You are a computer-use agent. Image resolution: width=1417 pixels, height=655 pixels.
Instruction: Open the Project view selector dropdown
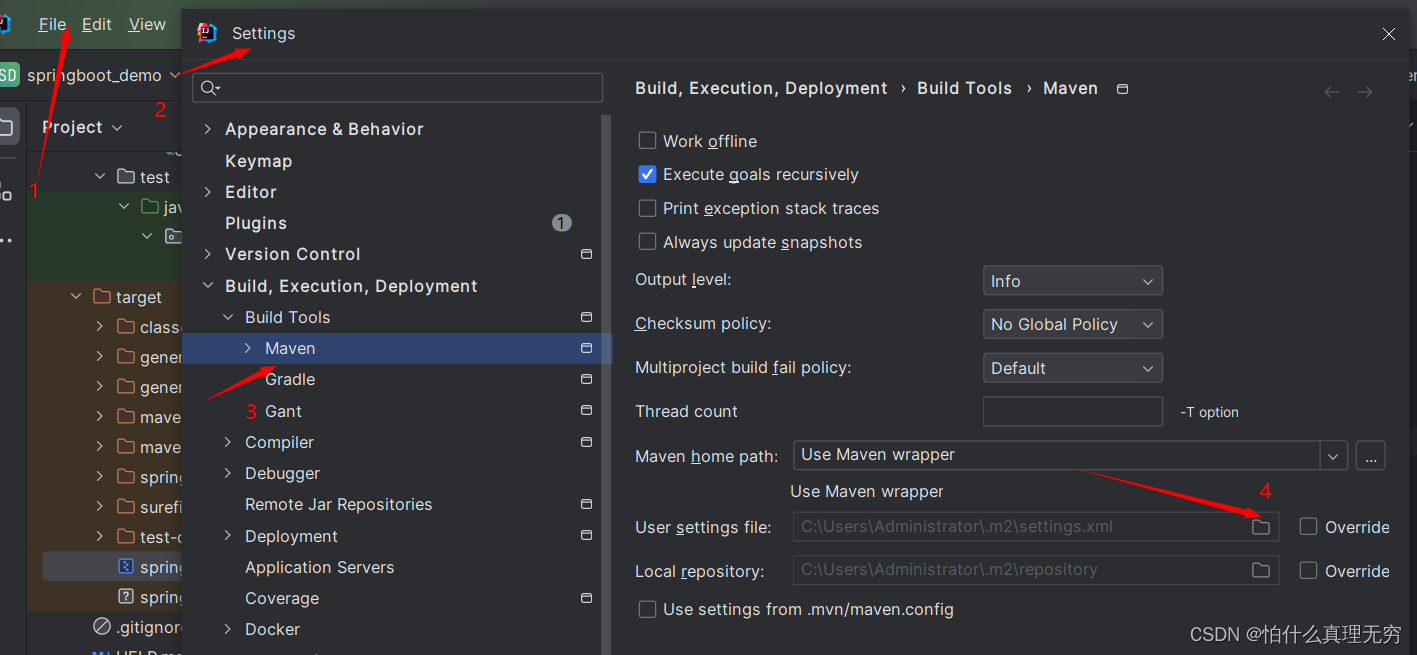pos(82,127)
